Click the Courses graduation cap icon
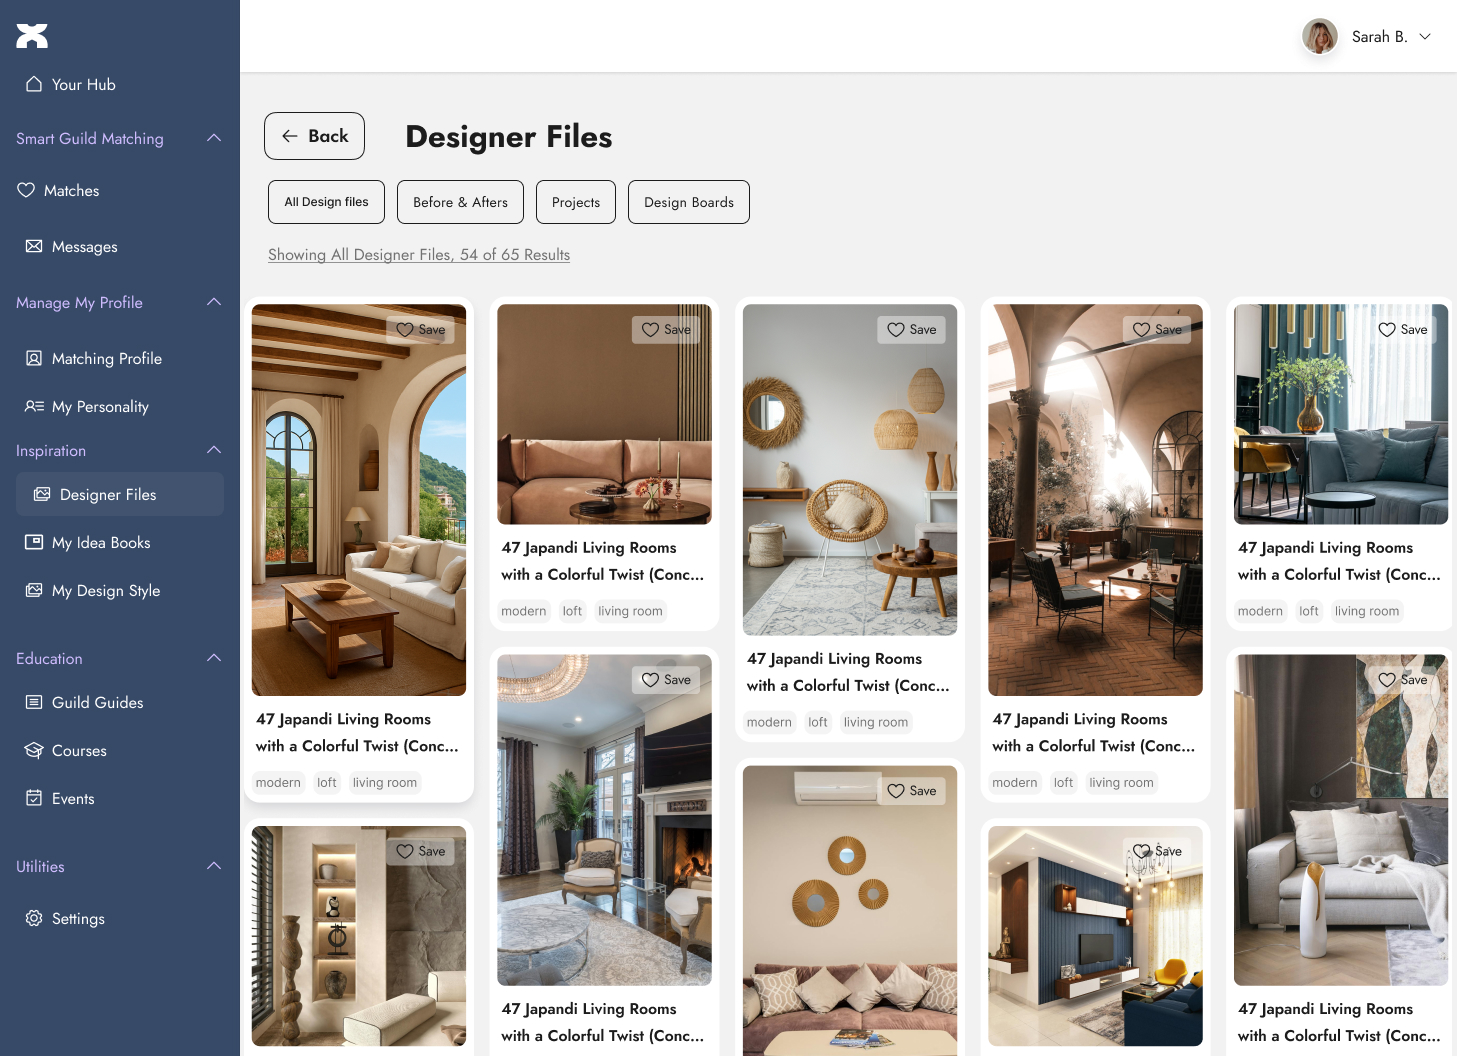This screenshot has width=1457, height=1056. (34, 750)
